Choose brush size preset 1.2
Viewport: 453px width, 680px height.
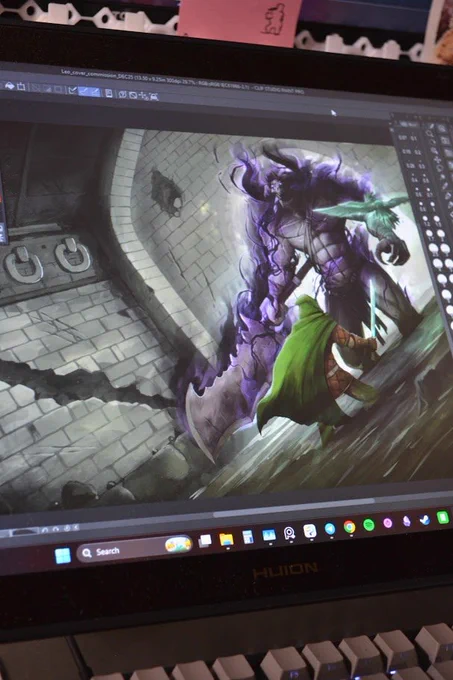pos(426,220)
